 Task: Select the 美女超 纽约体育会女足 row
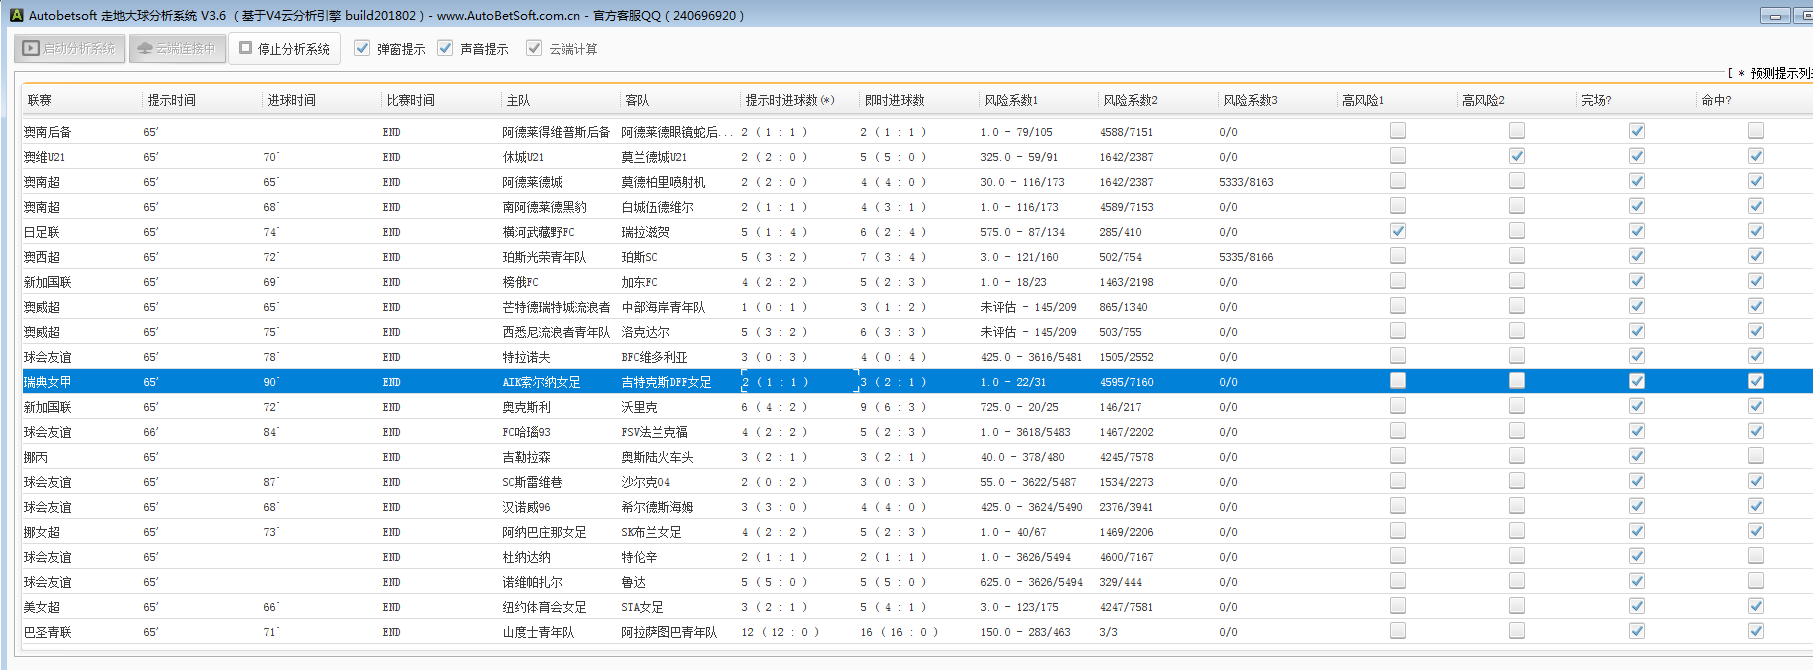(544, 607)
